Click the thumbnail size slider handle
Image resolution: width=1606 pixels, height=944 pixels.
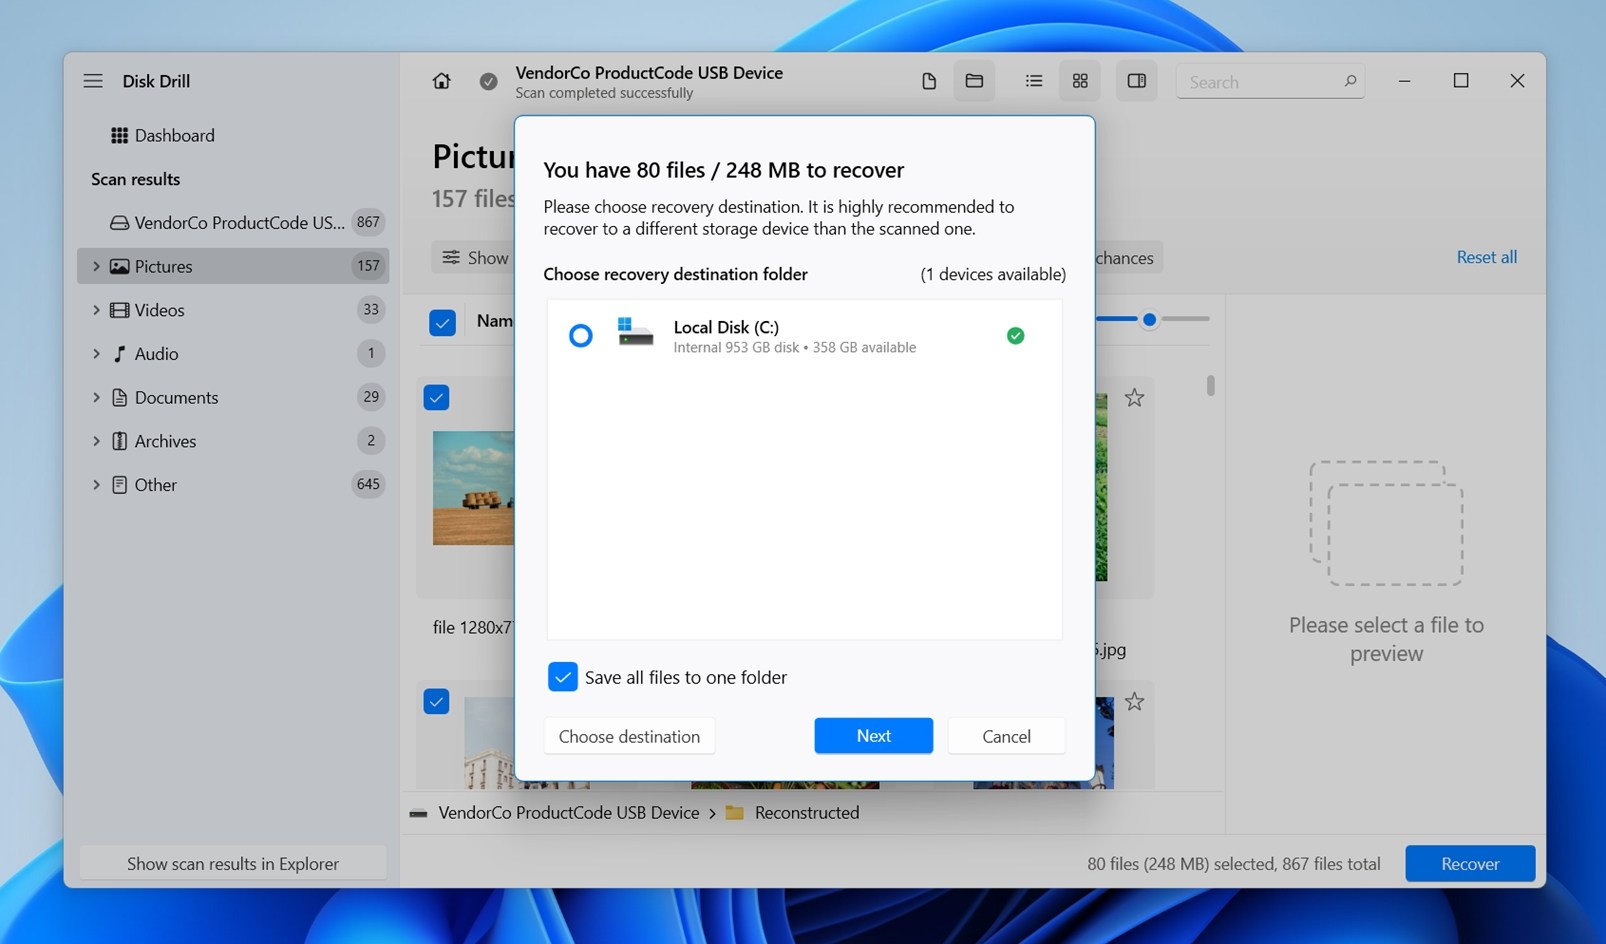[1150, 320]
